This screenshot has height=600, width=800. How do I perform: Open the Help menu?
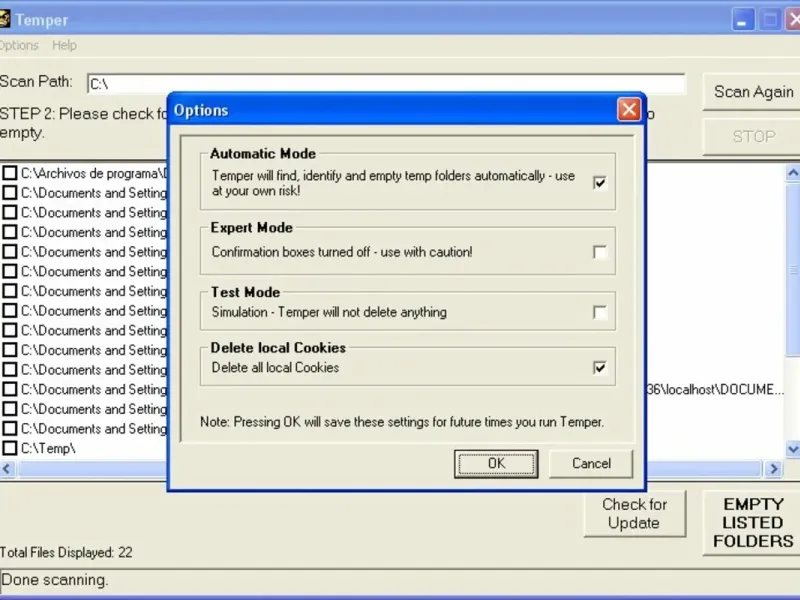(x=64, y=45)
